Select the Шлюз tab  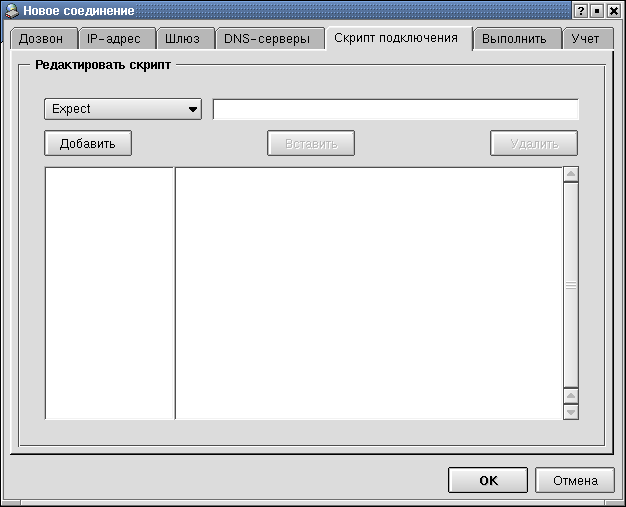coord(182,40)
